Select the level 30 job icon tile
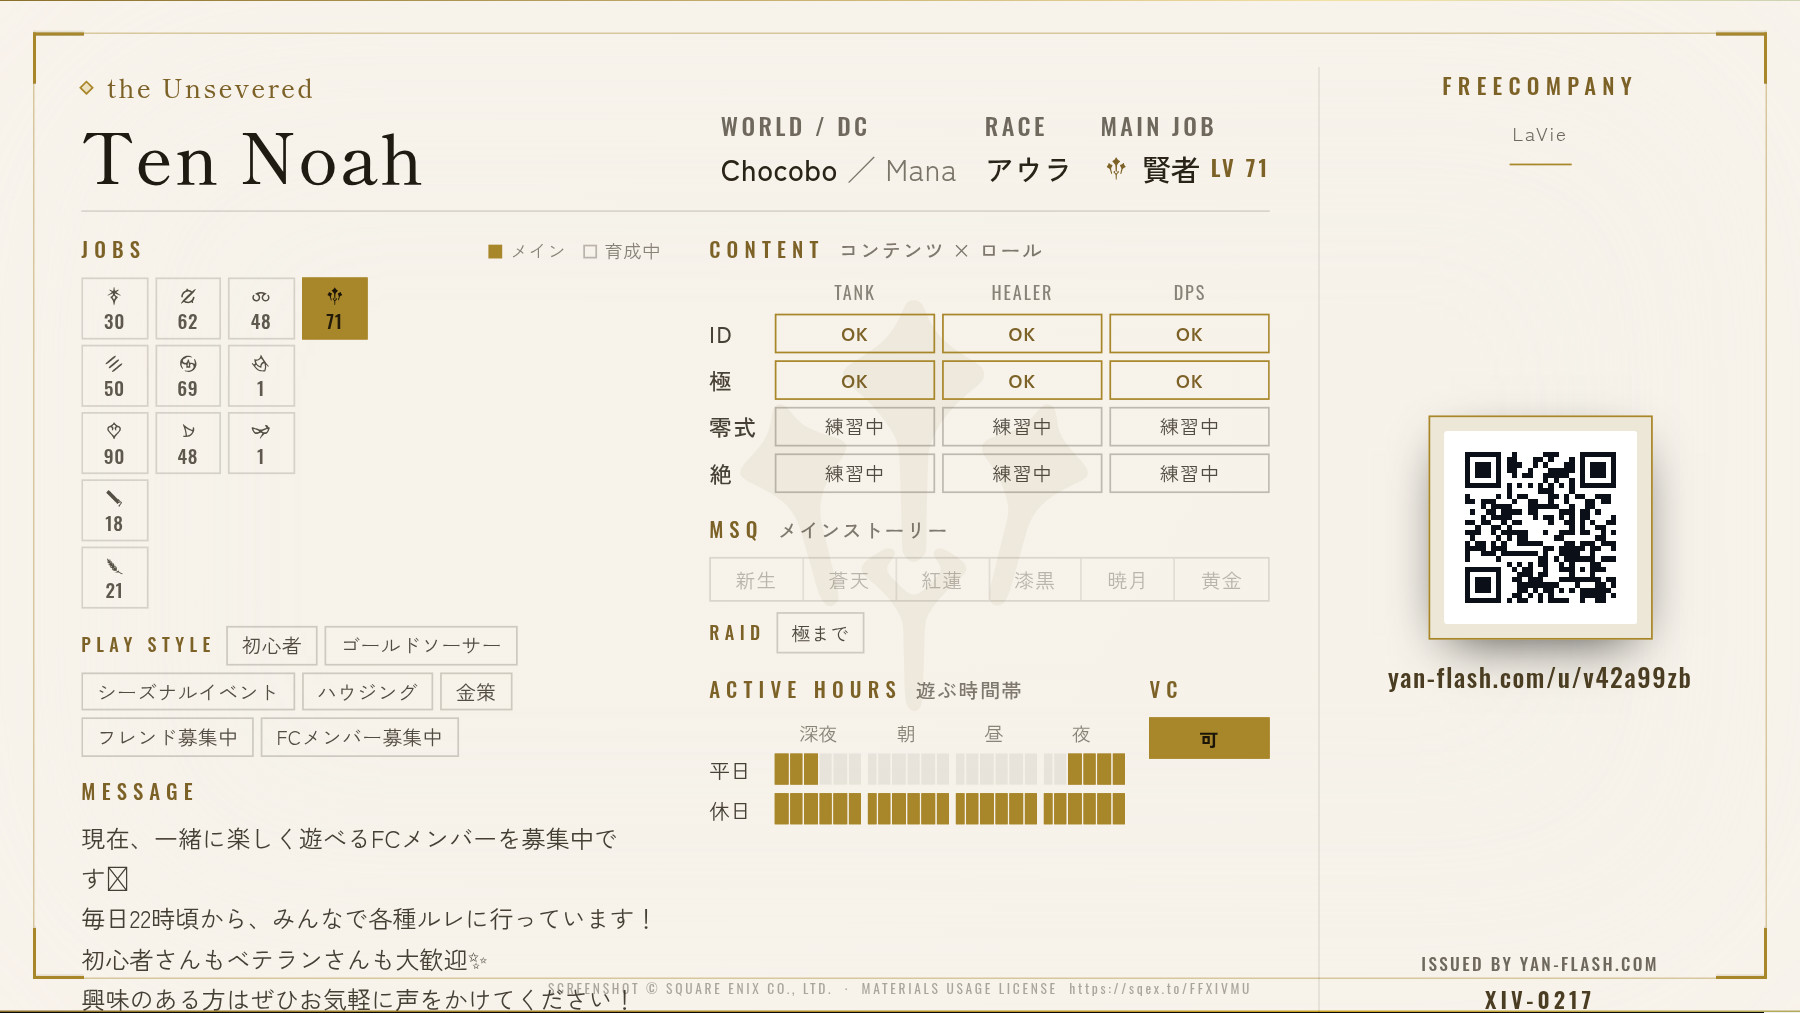The width and height of the screenshot is (1800, 1013). click(x=115, y=308)
